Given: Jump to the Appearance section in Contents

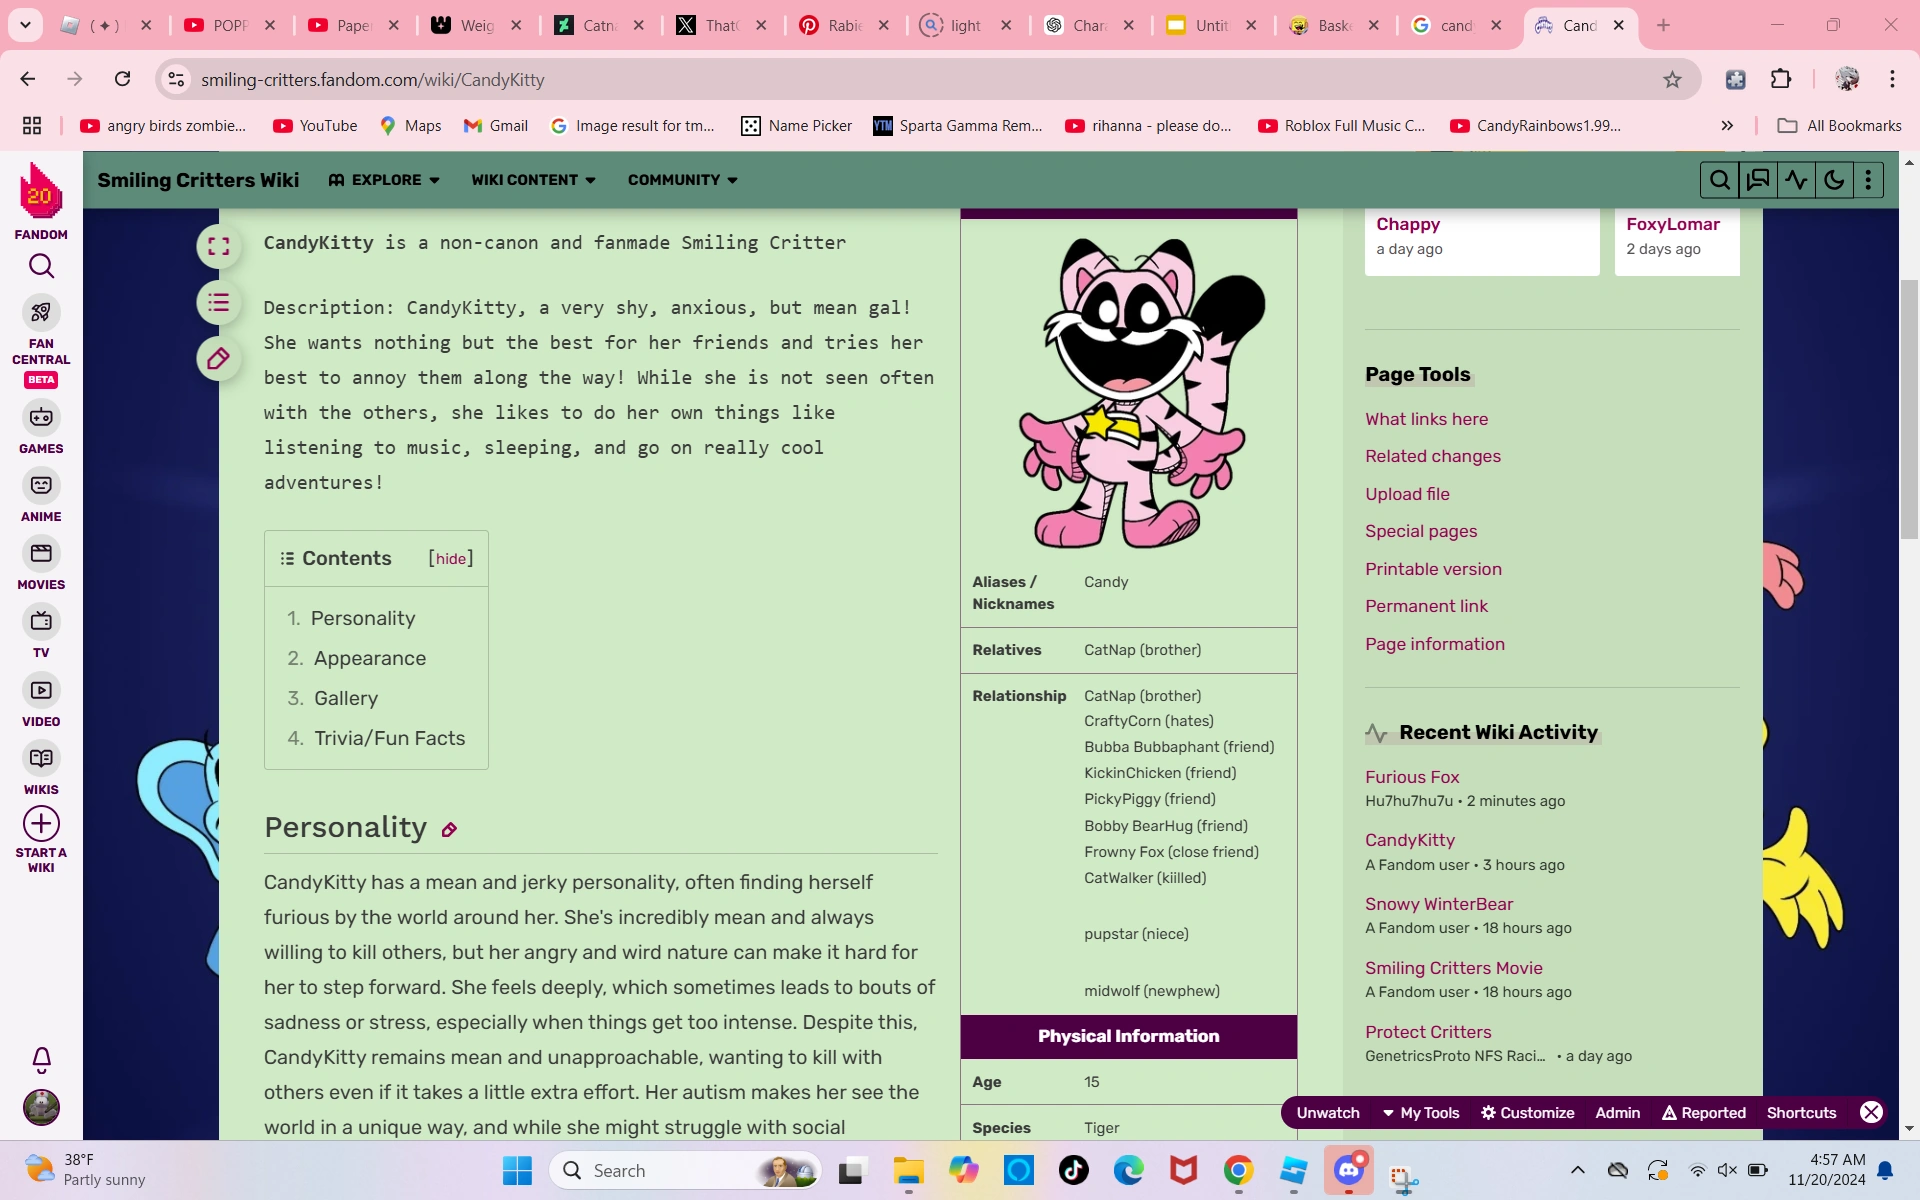Looking at the screenshot, I should pos(369,658).
